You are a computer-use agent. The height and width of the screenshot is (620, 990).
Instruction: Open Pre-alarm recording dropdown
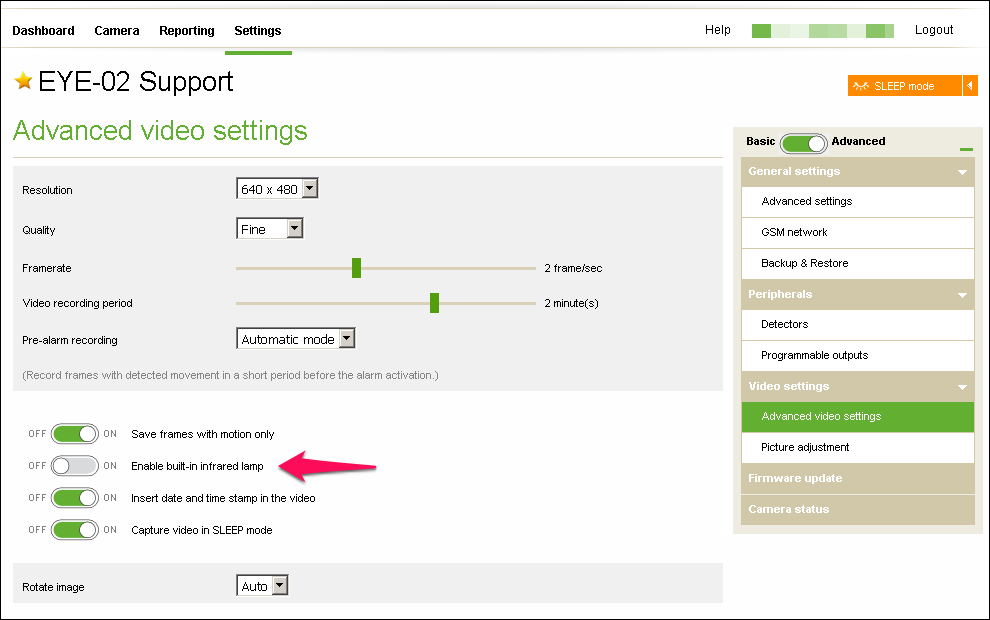[x=296, y=339]
